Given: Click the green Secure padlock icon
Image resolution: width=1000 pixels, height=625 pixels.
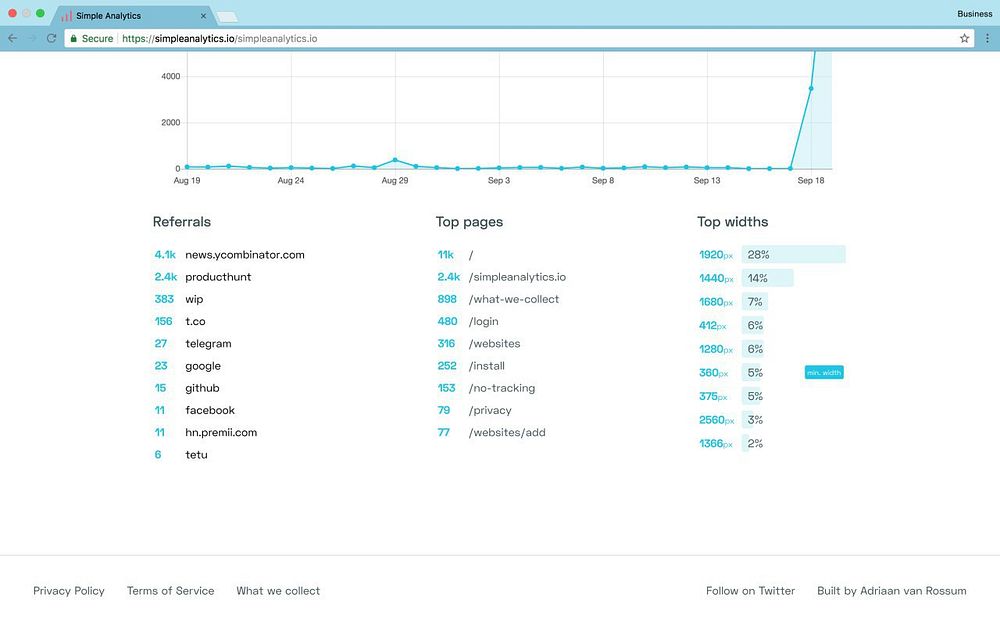Looking at the screenshot, I should (74, 38).
